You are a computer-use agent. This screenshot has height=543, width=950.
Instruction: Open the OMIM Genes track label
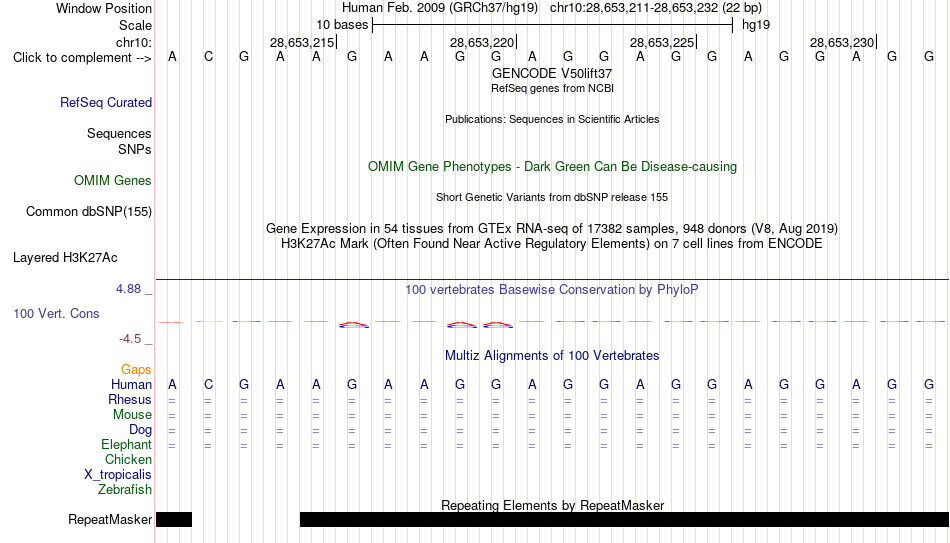[113, 181]
